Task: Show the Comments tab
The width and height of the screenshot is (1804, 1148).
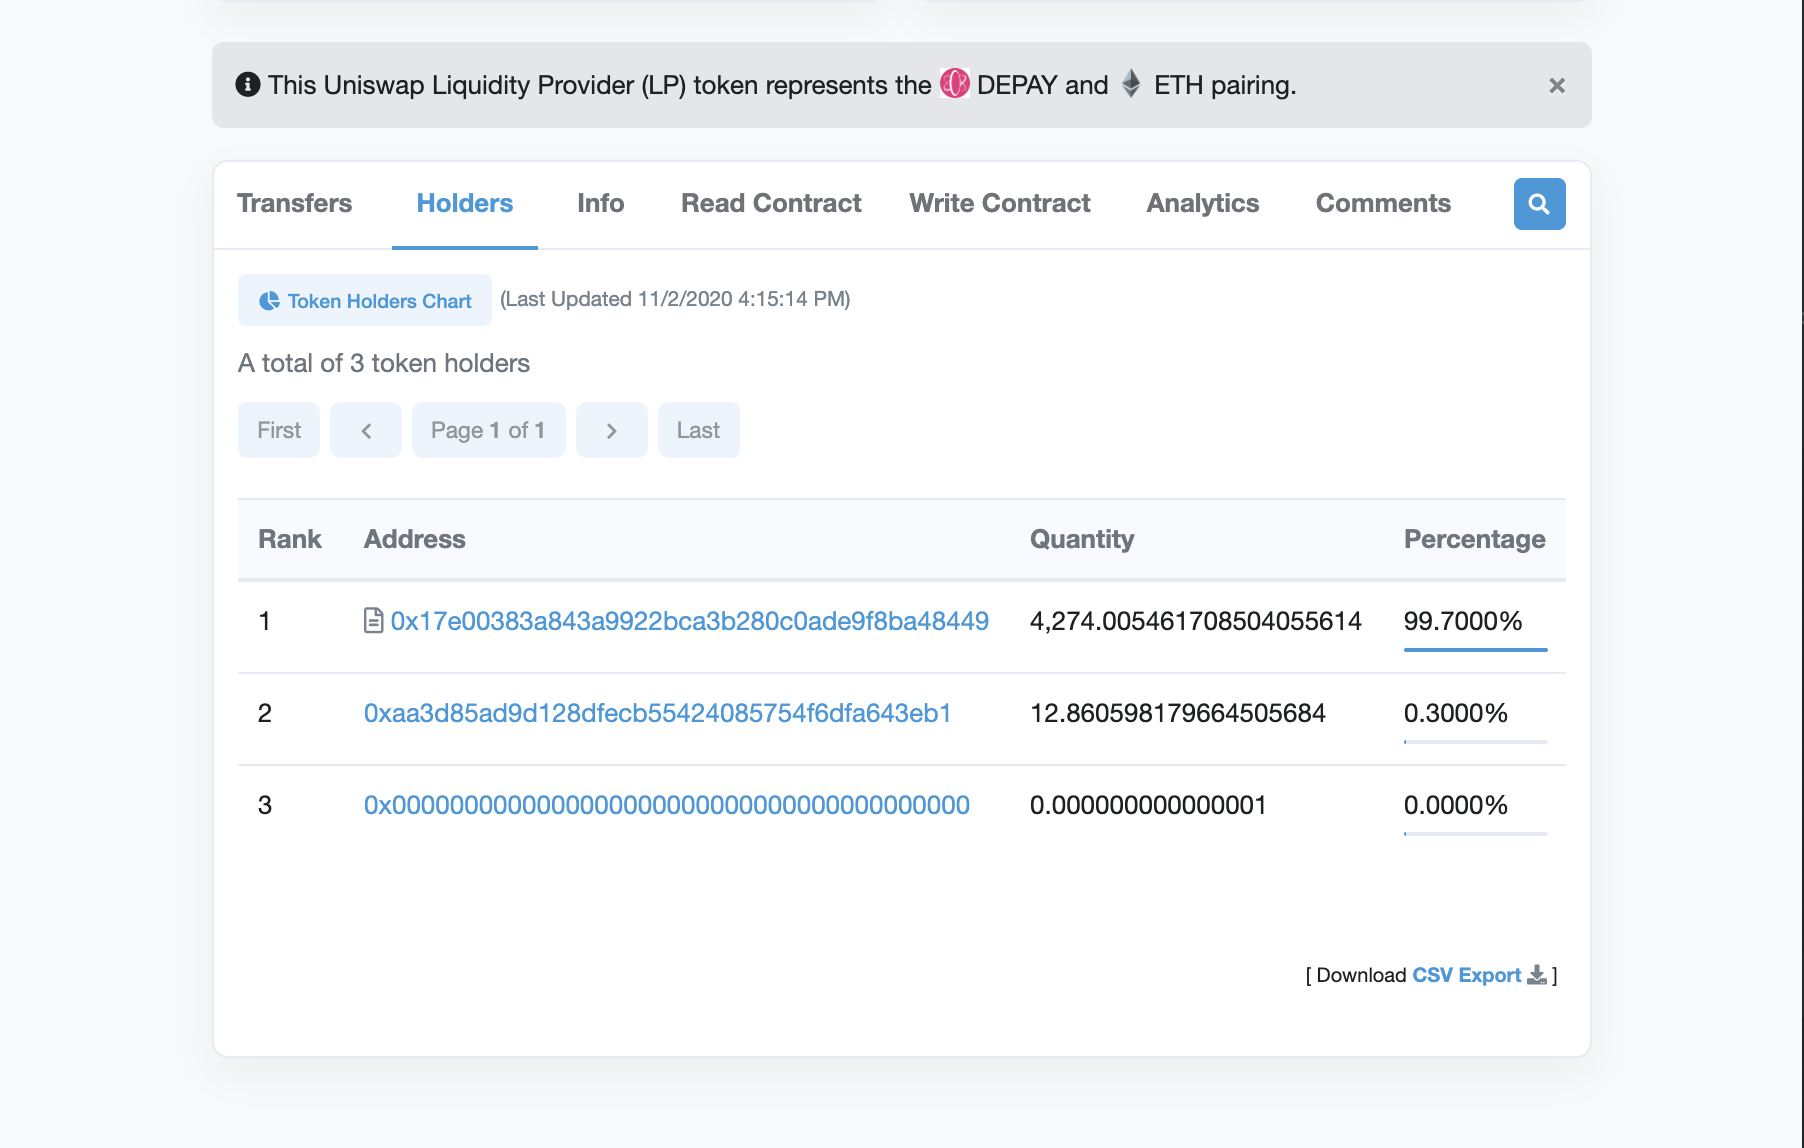Action: 1383,204
